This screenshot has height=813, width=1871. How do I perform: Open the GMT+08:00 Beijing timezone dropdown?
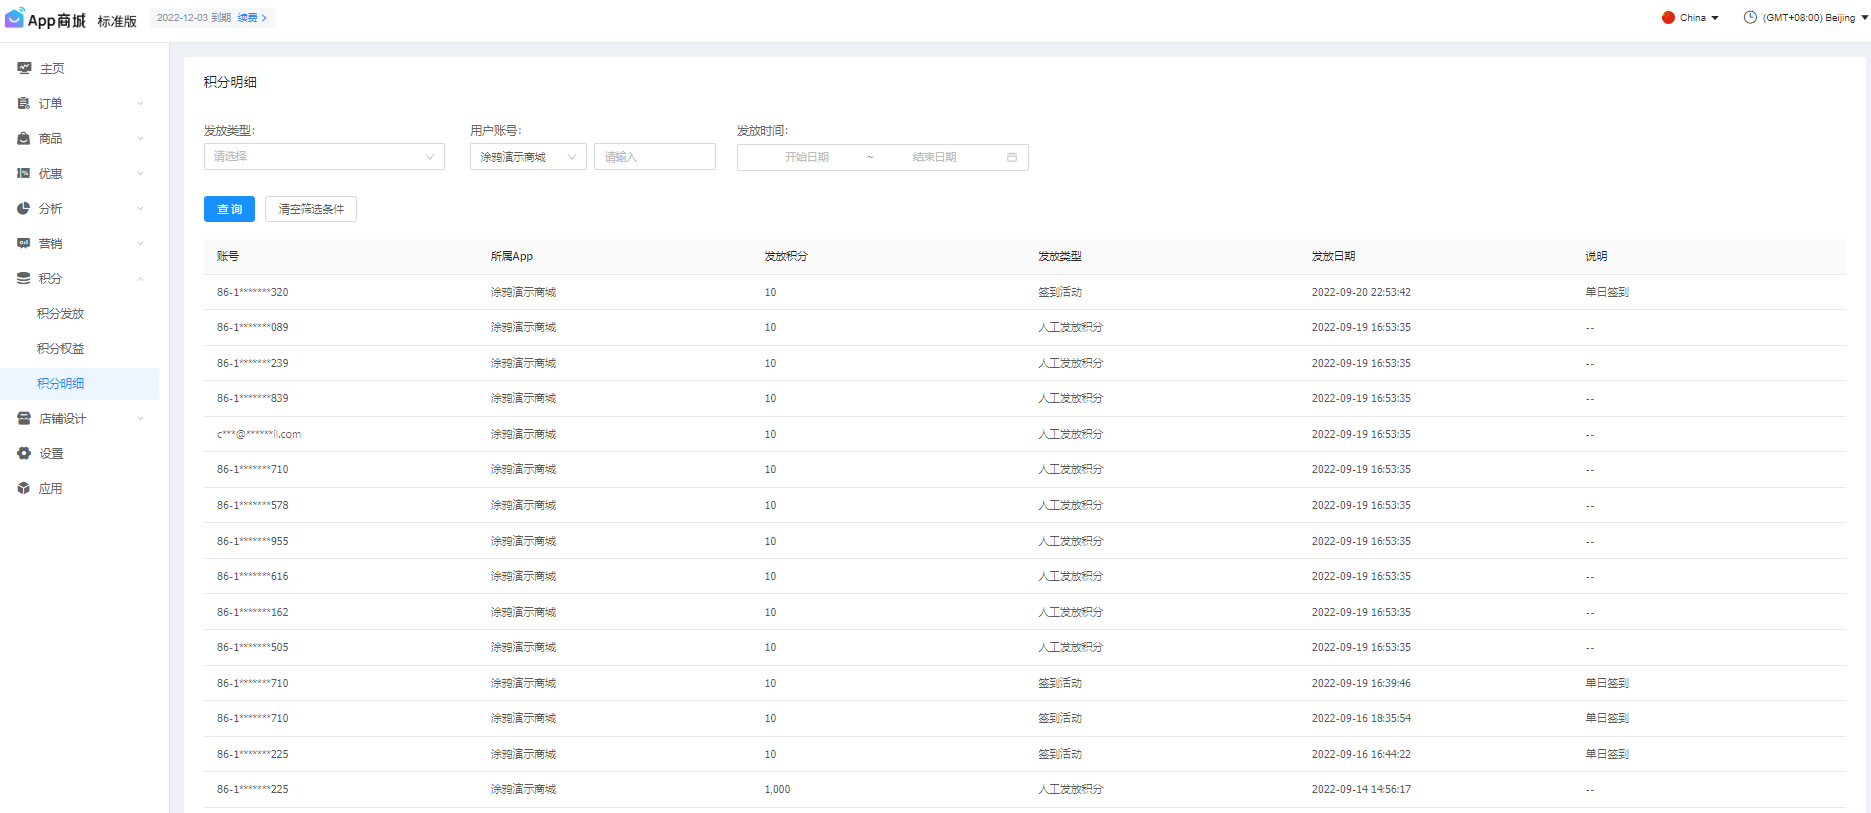pyautogui.click(x=1806, y=17)
